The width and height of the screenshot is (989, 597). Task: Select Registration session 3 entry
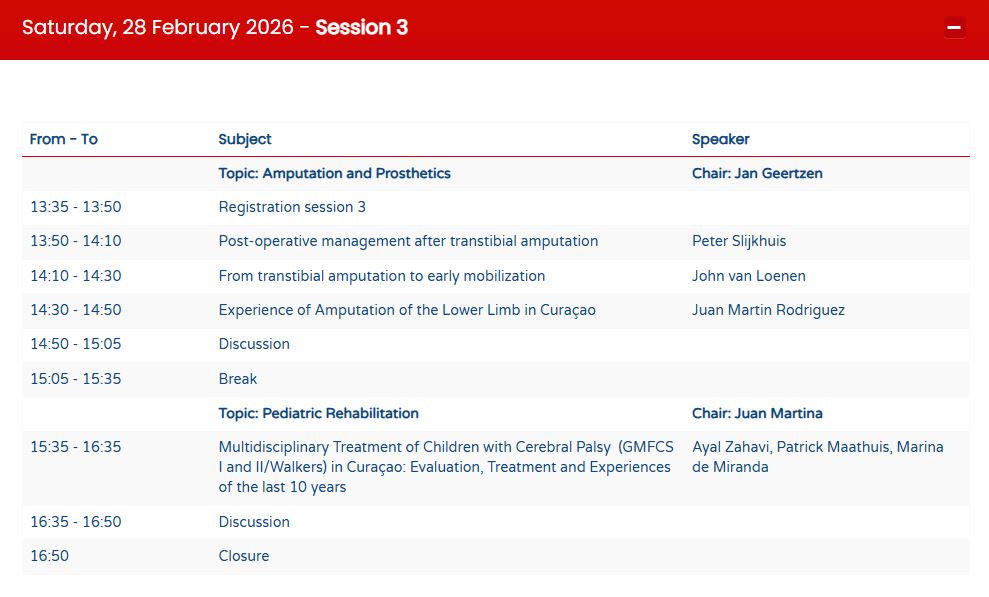pos(292,207)
